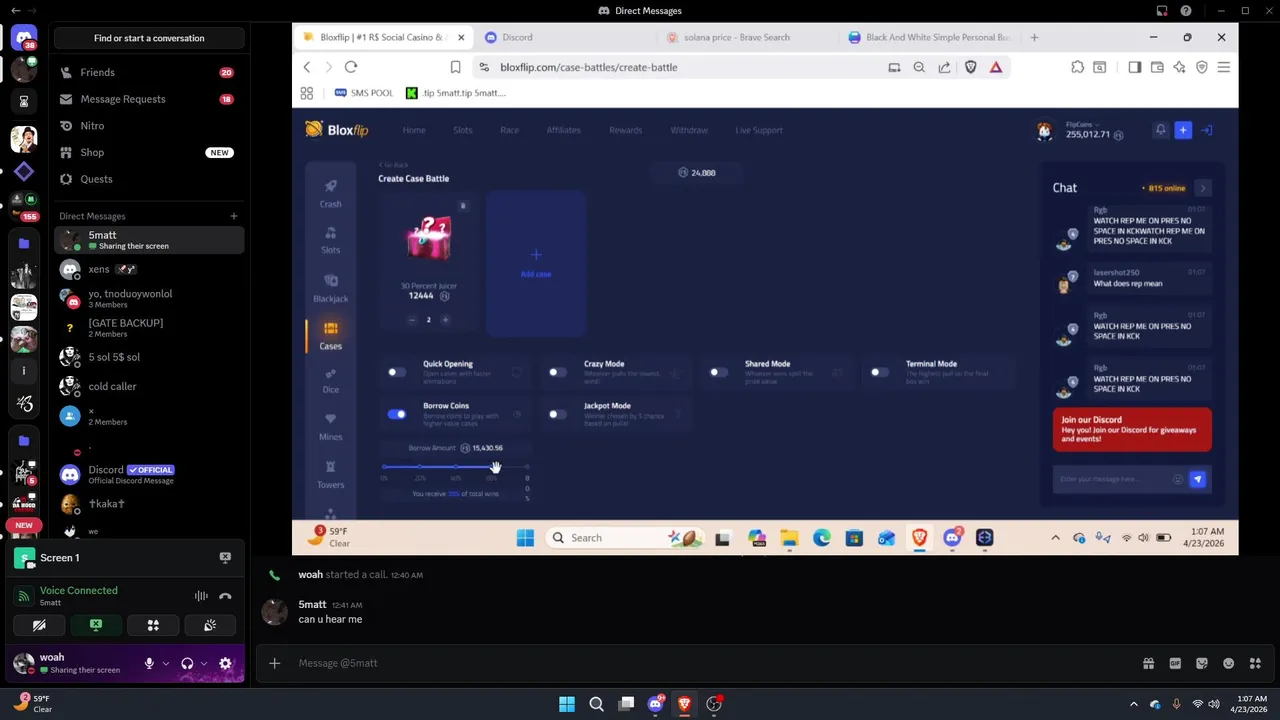Screen dimensions: 1280x720
Task: Select 5matt direct message
Action: pos(149,240)
